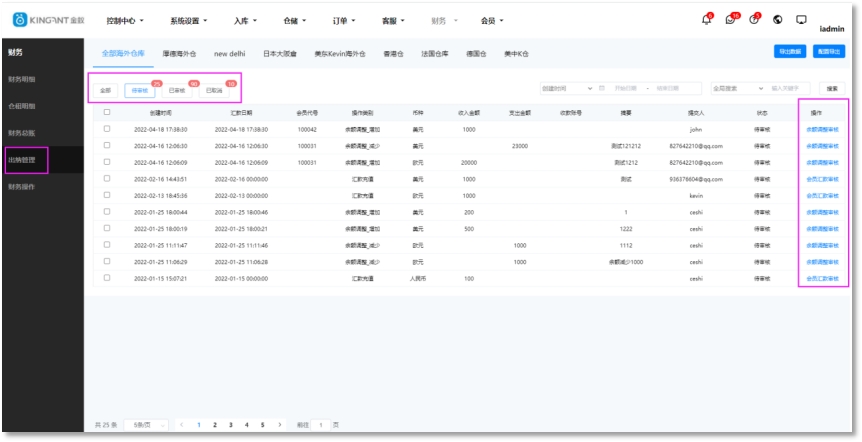Select 财务总账 in the left sidebar

[x=22, y=132]
